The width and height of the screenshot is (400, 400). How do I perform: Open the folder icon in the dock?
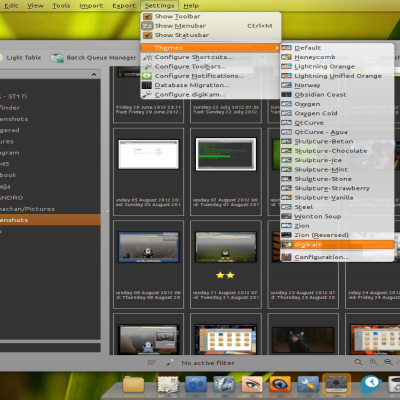pos(133,384)
